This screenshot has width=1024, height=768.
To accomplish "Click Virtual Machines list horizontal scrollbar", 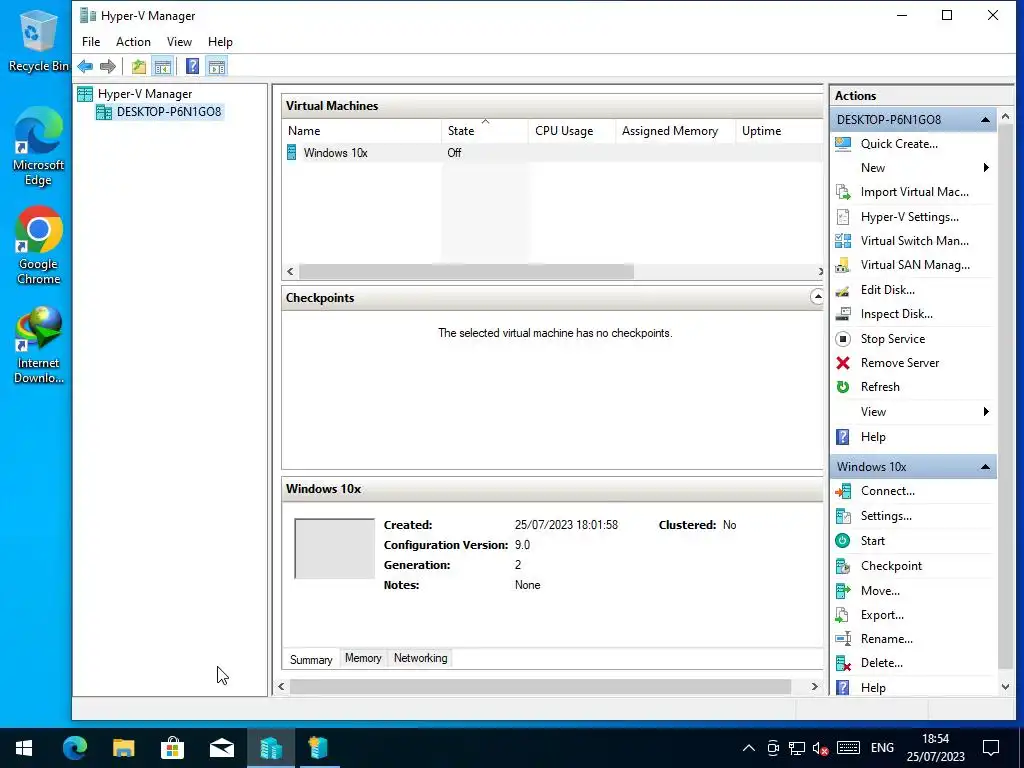I will tap(466, 271).
